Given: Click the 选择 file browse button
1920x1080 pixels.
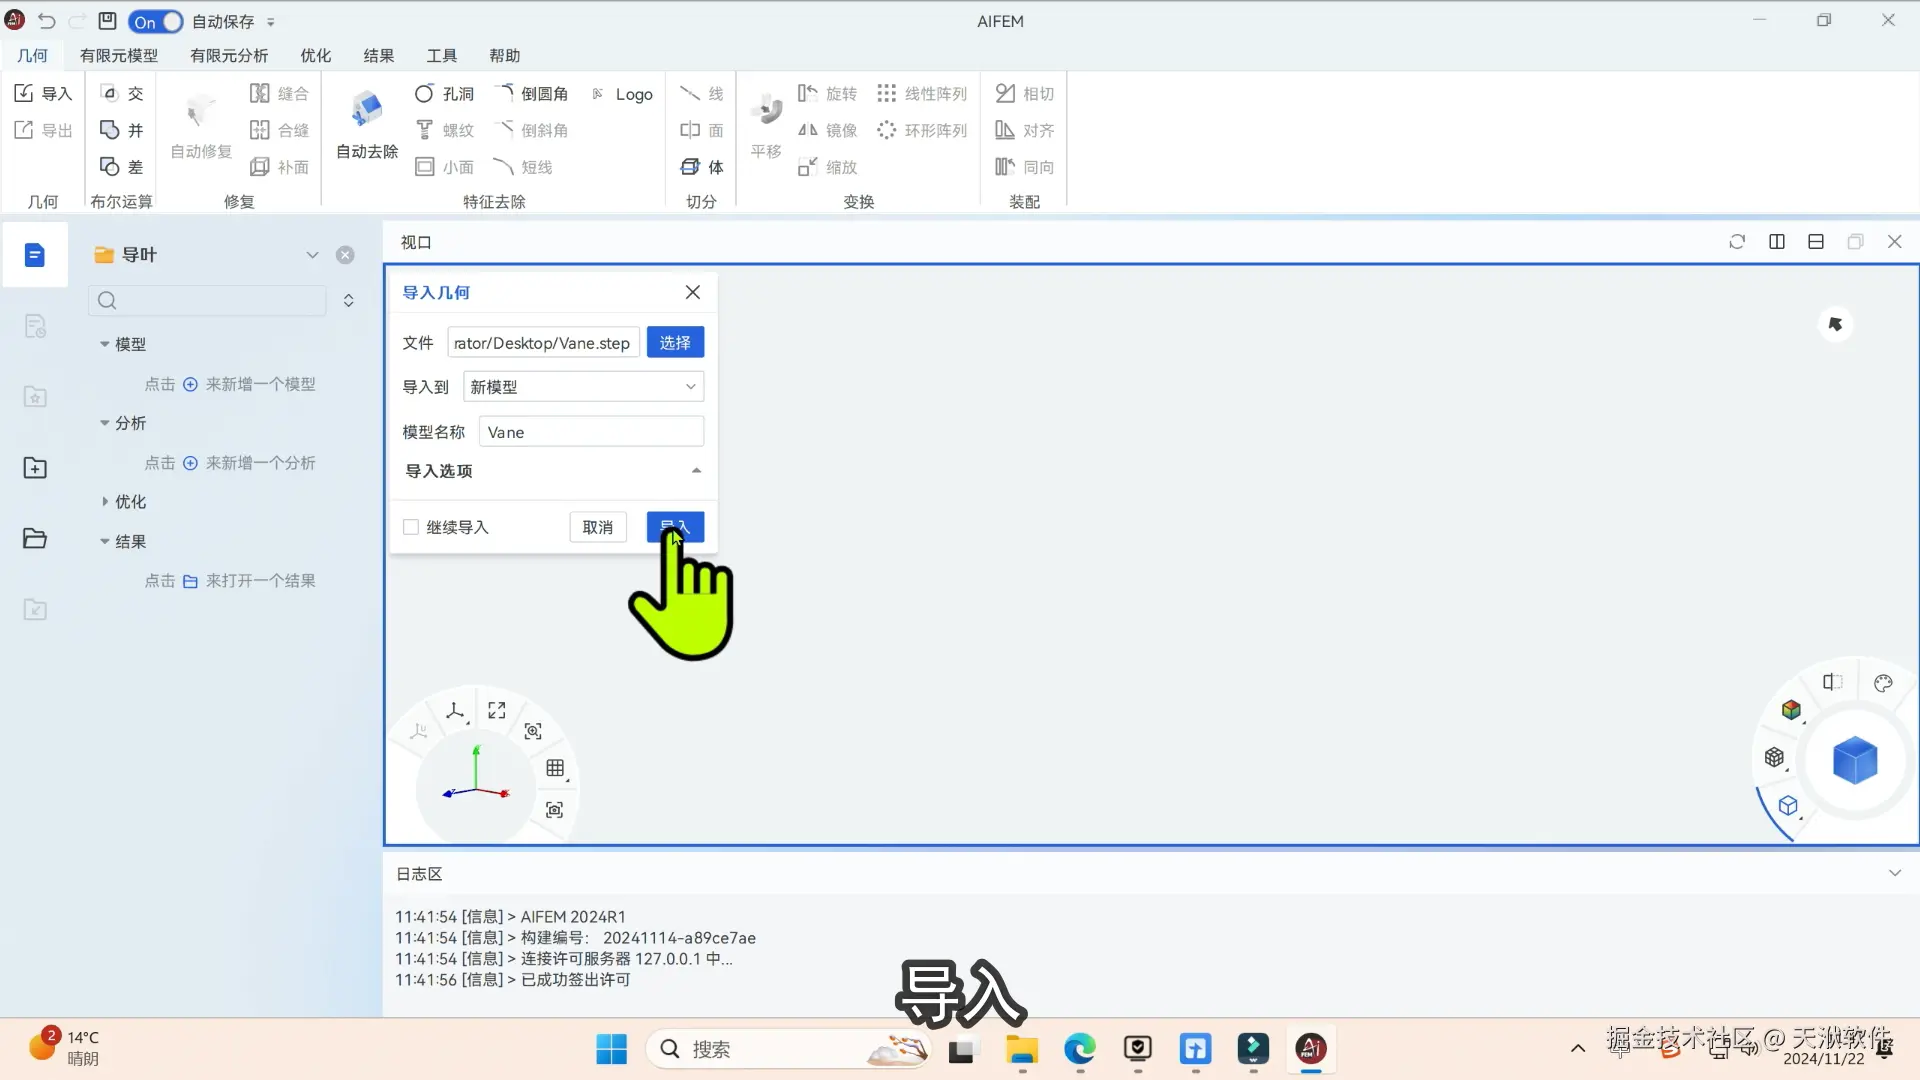Looking at the screenshot, I should click(x=675, y=343).
